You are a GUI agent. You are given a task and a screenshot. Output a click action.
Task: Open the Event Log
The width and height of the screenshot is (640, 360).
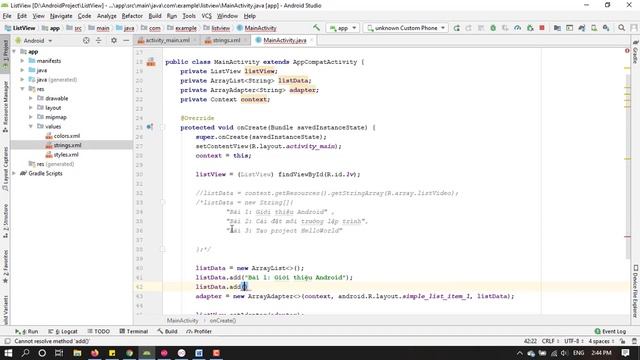(x=611, y=331)
